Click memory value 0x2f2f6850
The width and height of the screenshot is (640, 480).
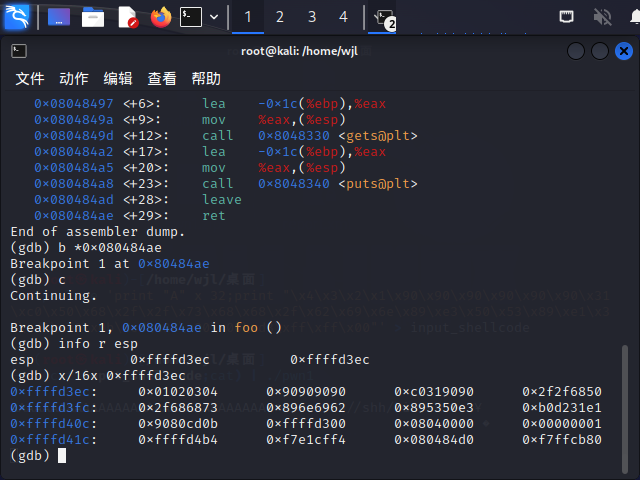point(562,392)
